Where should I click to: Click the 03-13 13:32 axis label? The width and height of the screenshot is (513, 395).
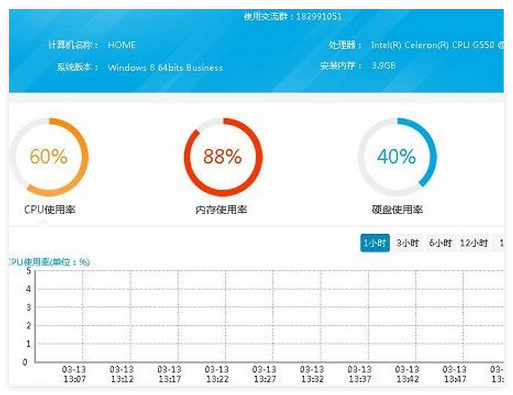[x=312, y=374]
